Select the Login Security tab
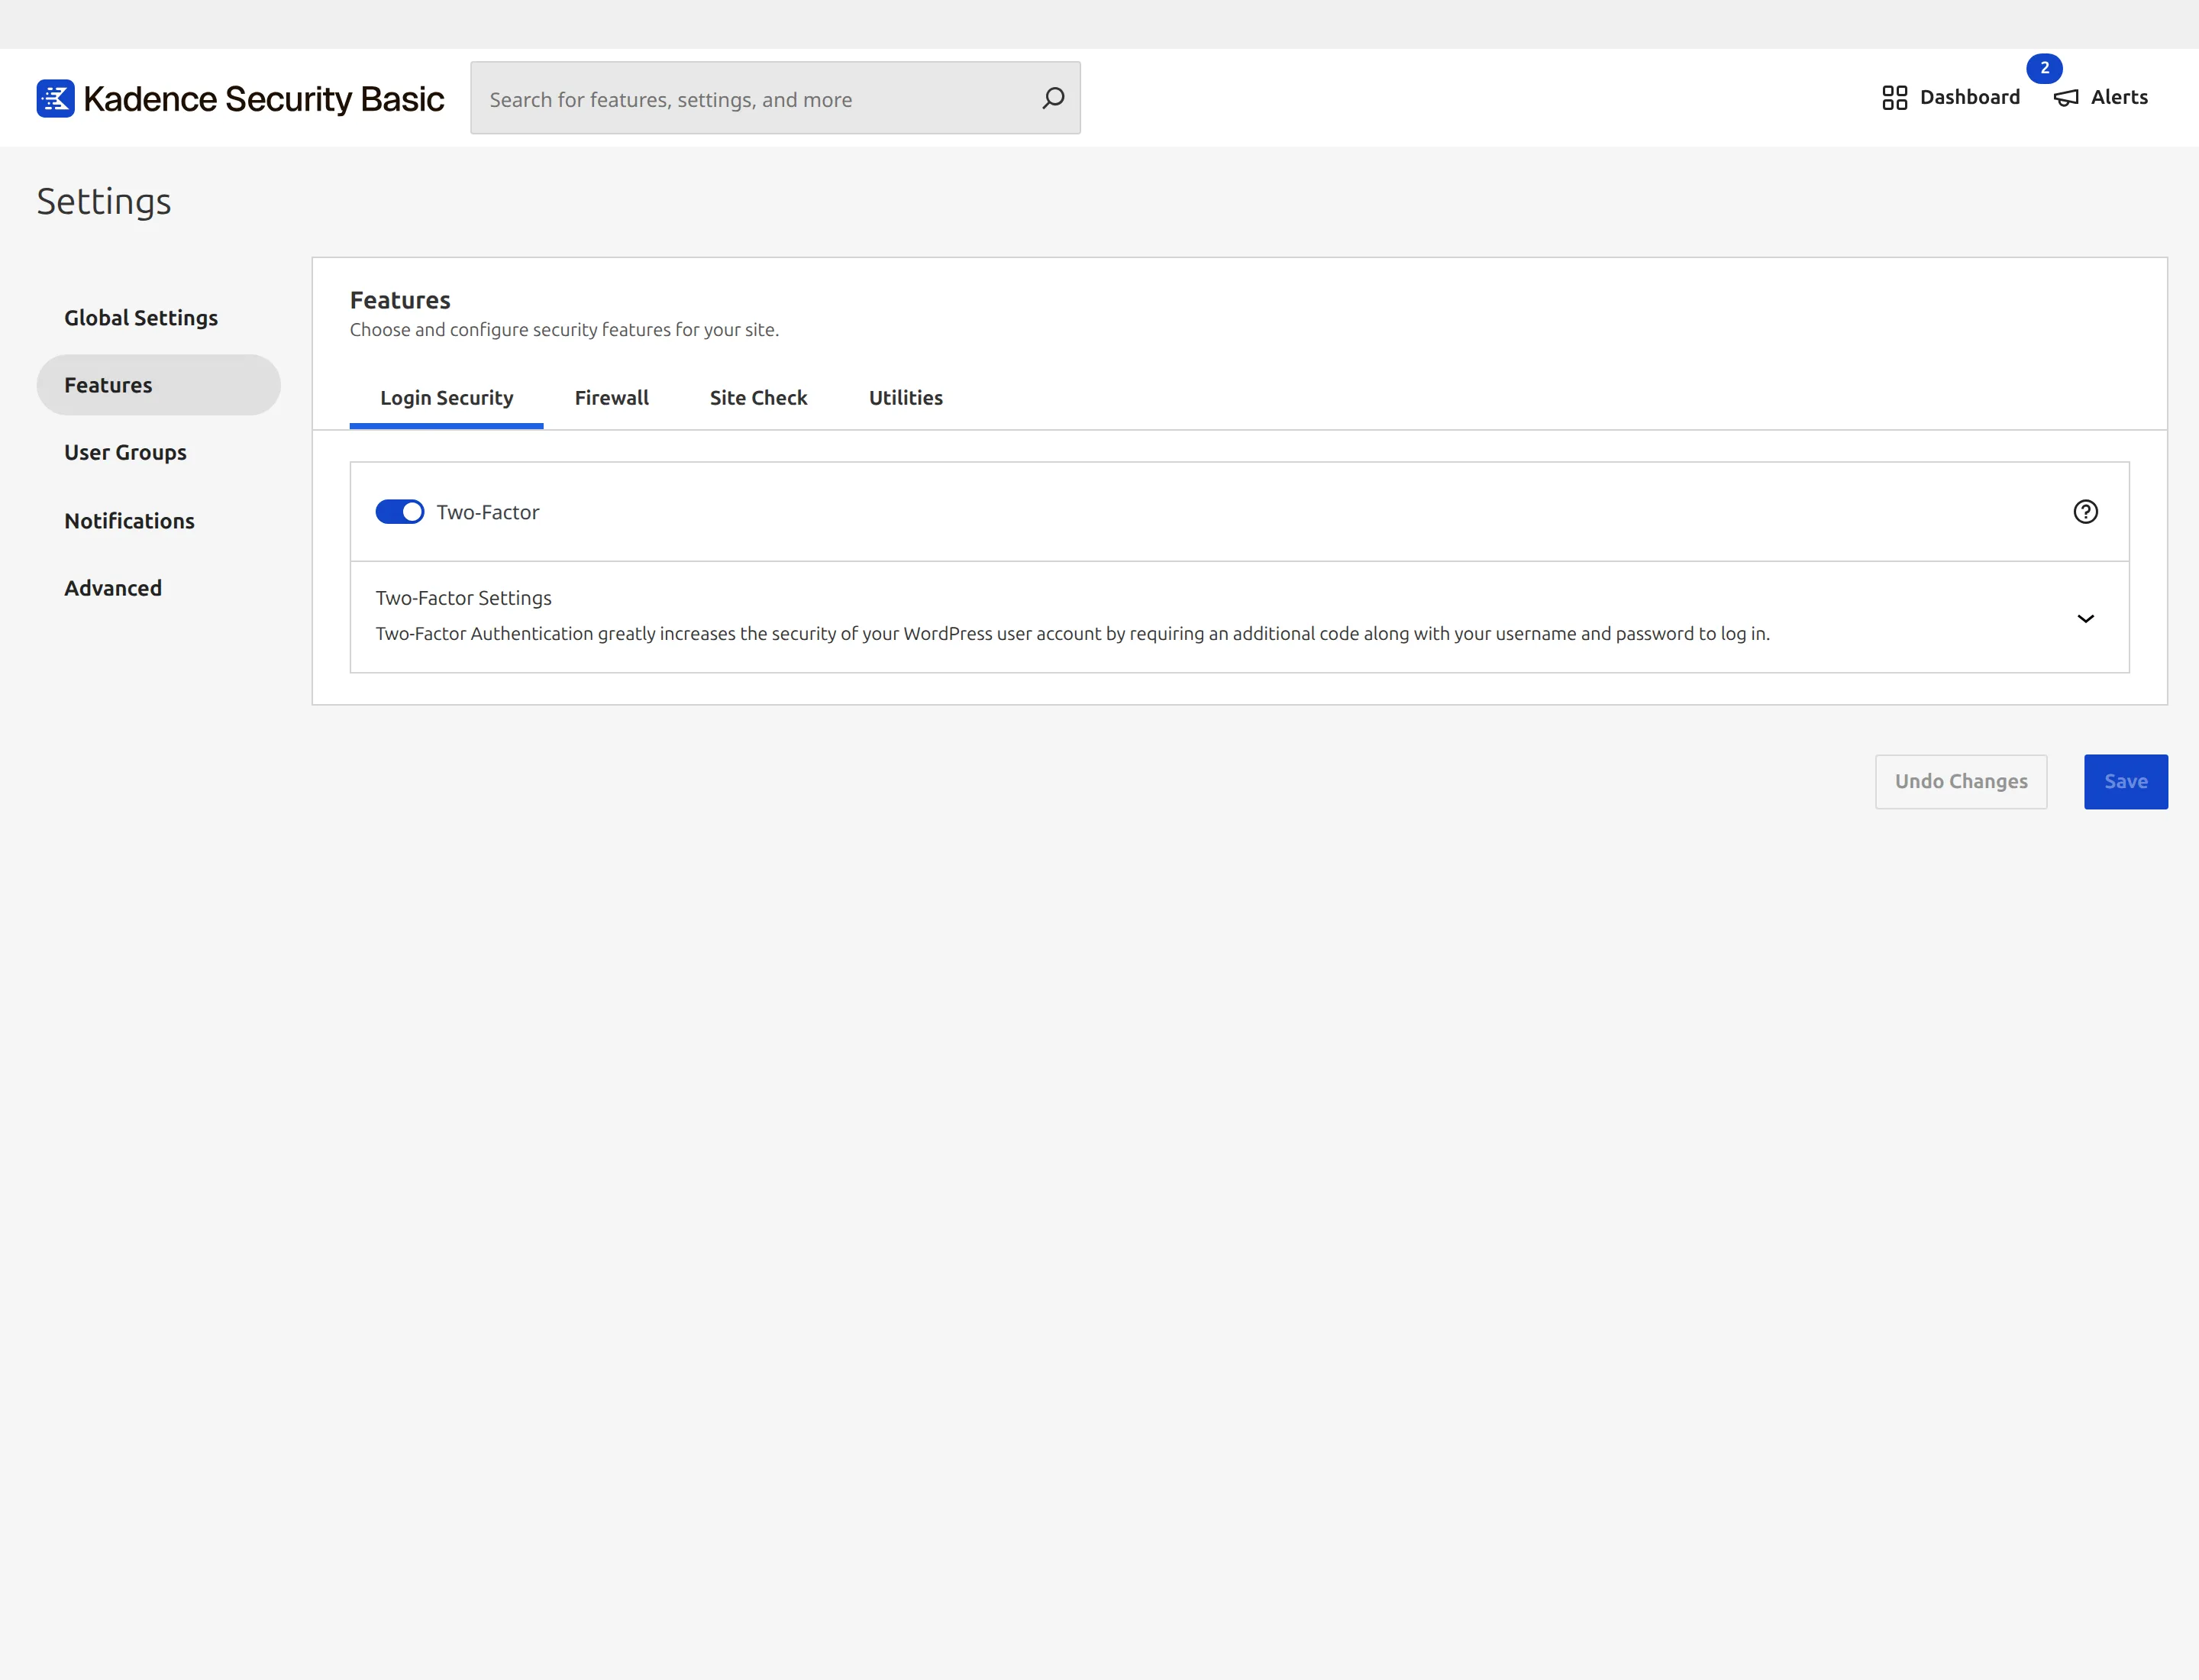Screen dimensions: 2199x1680 click(446, 398)
